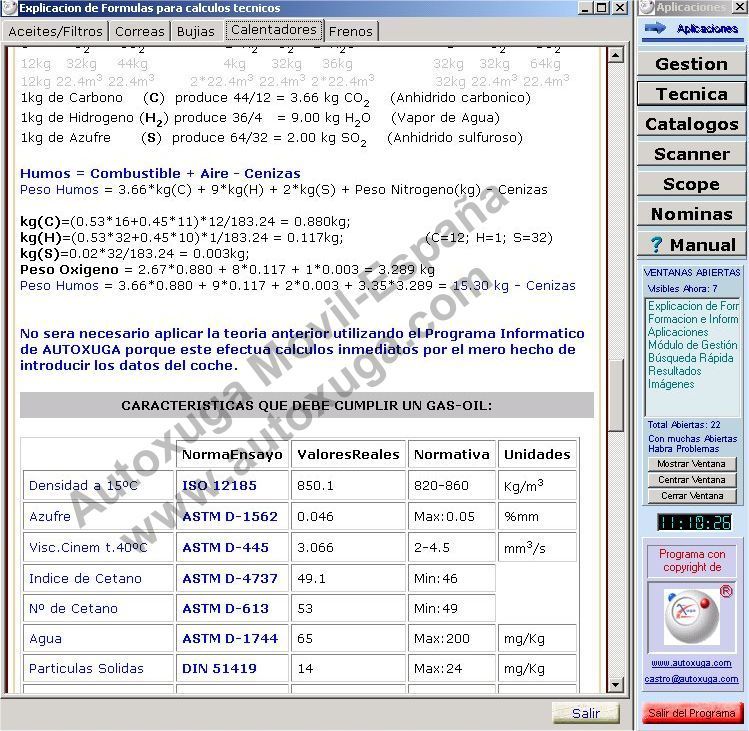Open the Tecnica module button
The image size is (749, 731).
tap(691, 94)
